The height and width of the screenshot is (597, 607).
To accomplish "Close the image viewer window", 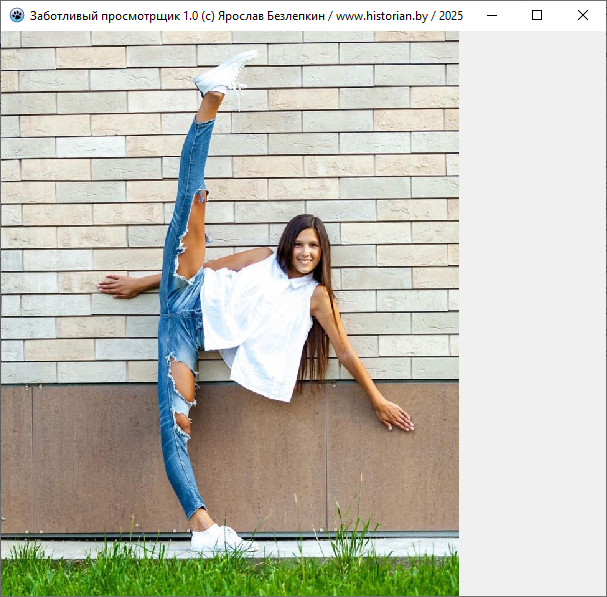I will pos(583,15).
